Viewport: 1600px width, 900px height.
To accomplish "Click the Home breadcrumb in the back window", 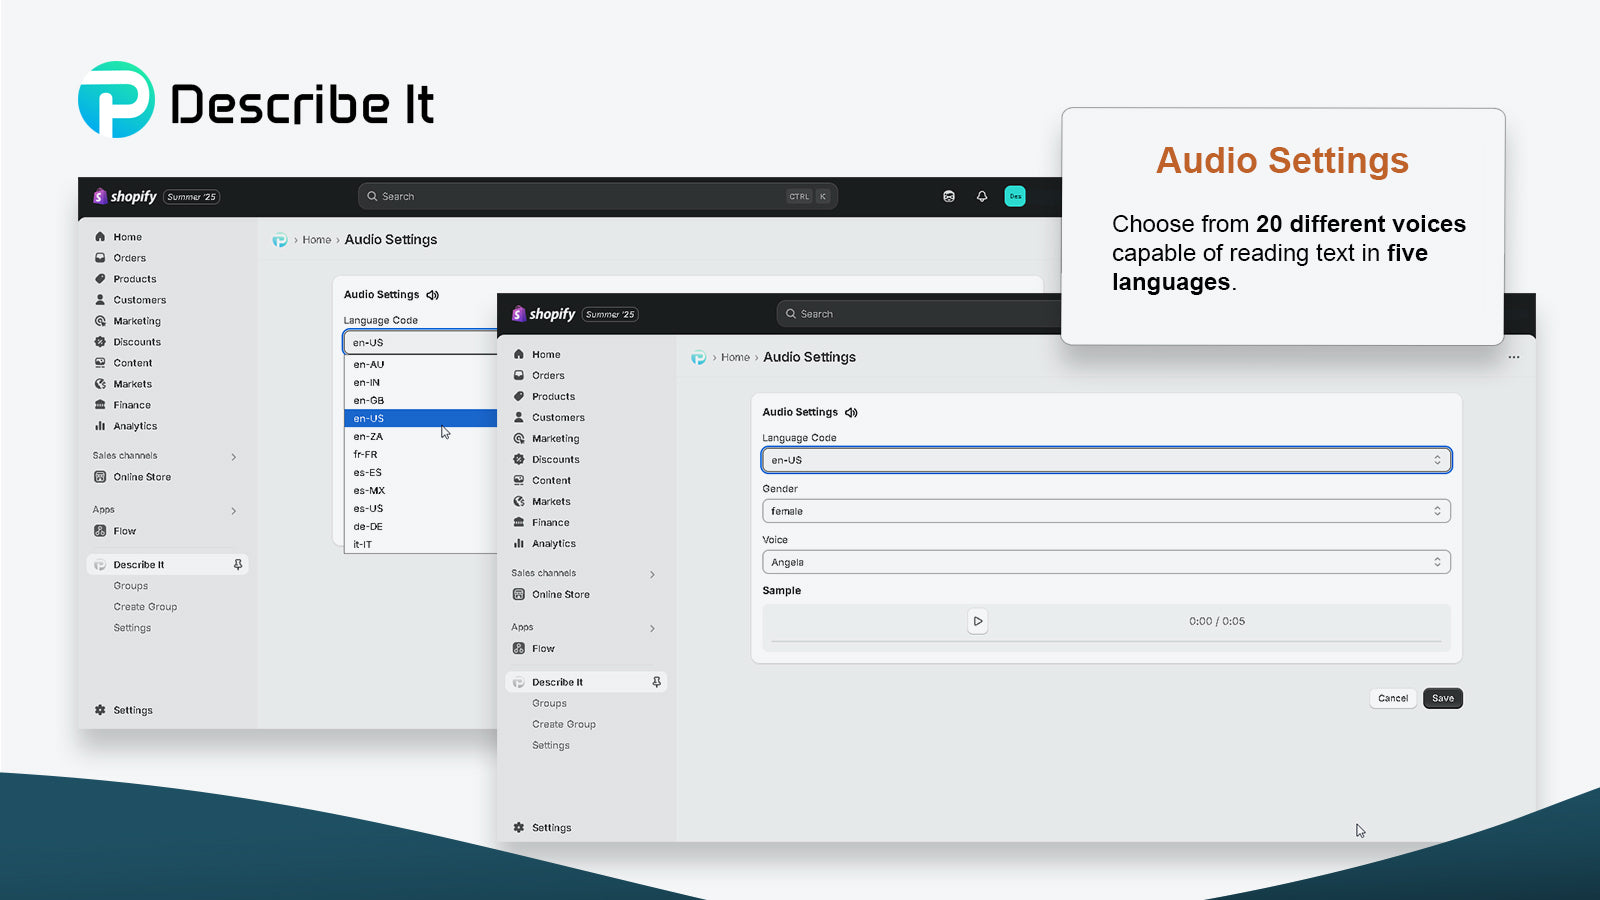I will tap(316, 240).
